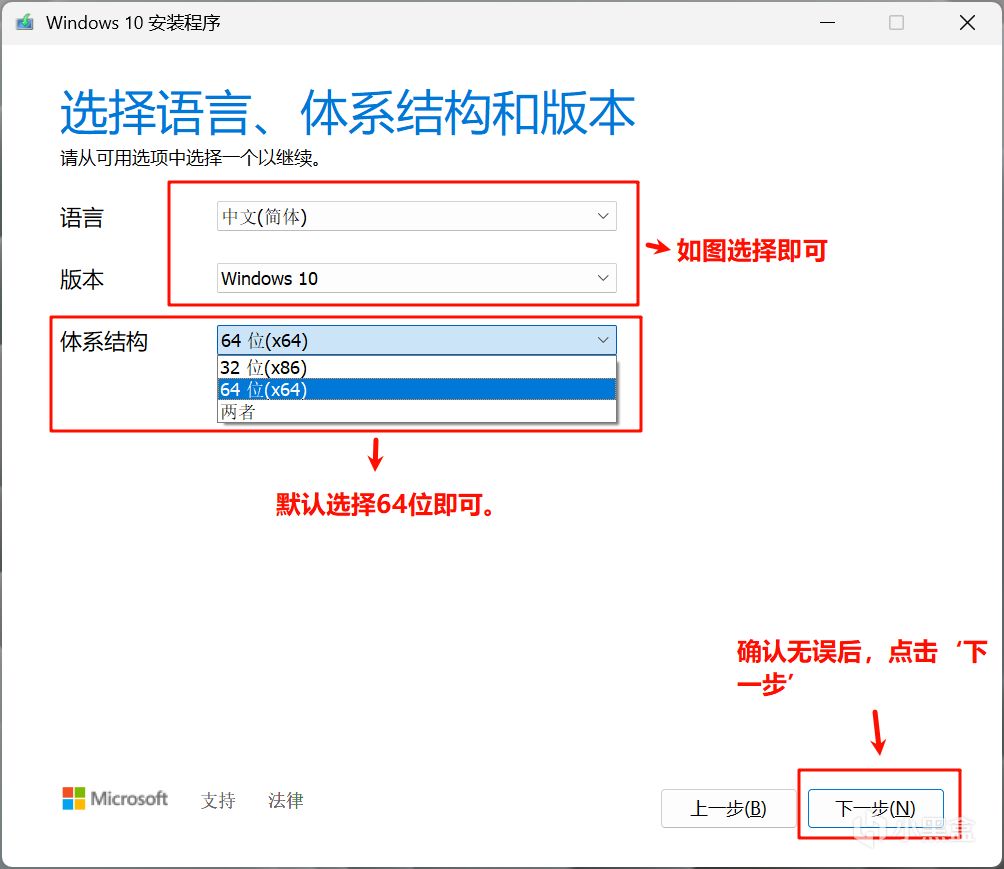The width and height of the screenshot is (1004, 869).
Task: Choose 64 位(x64) in the dropdown list
Action: [x=417, y=389]
